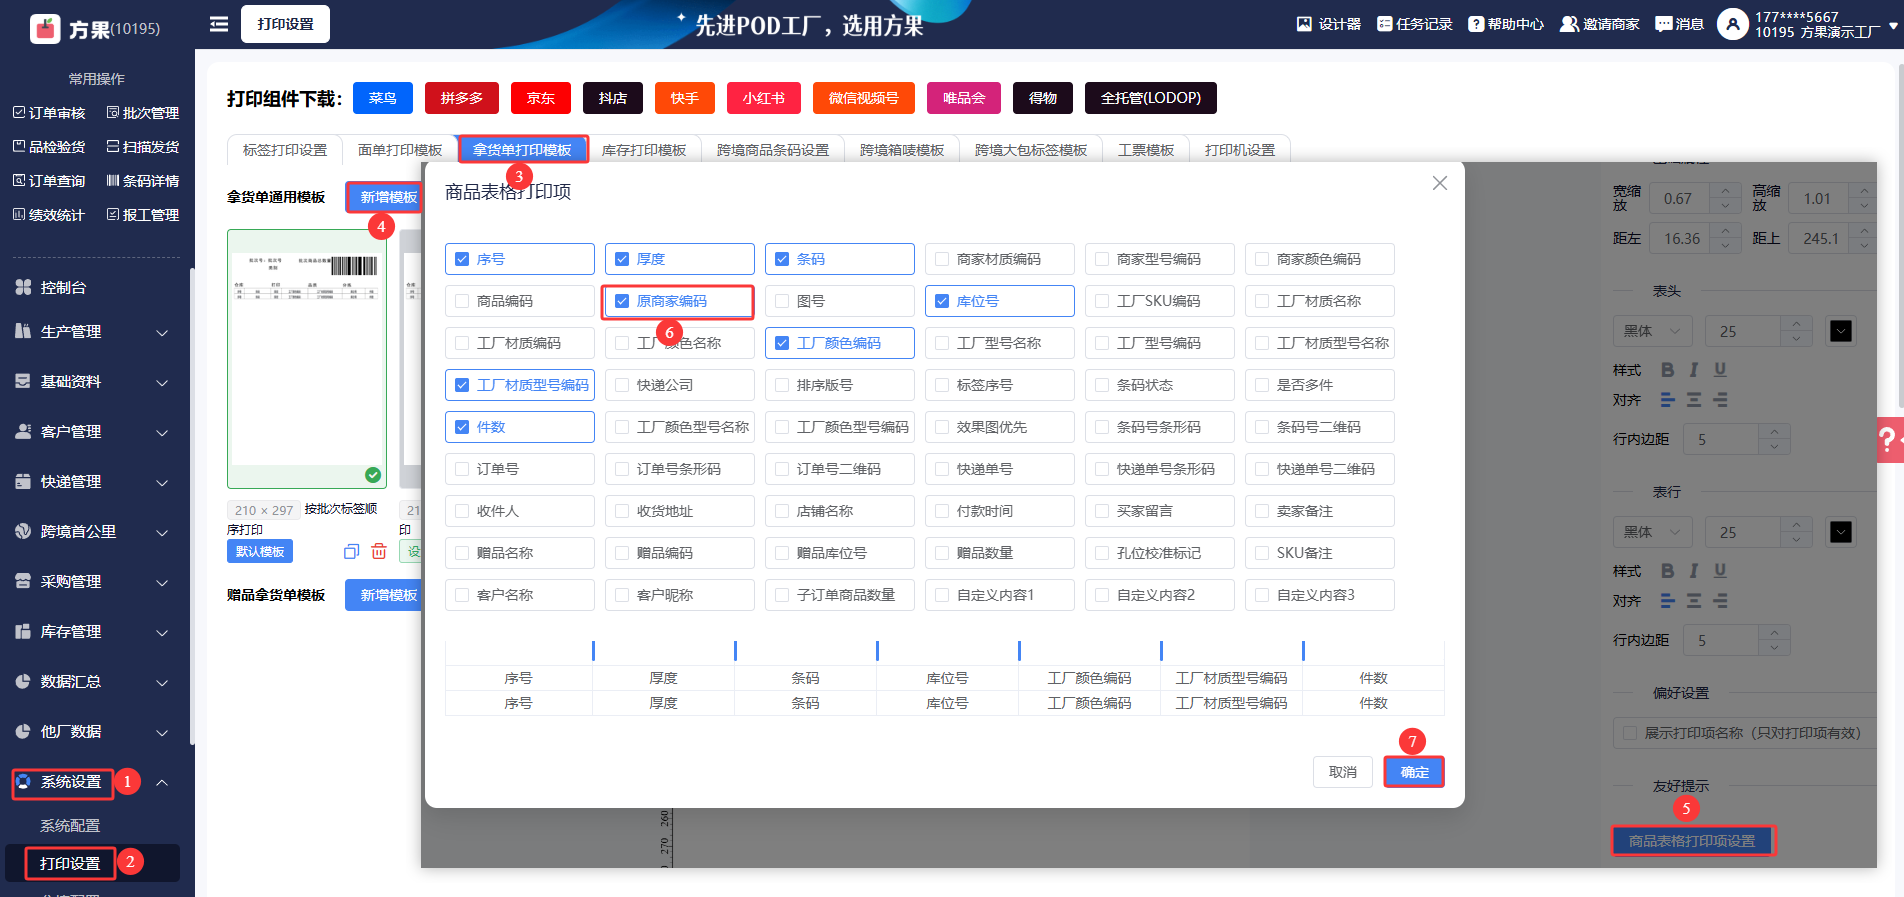
Task: Open the 表头 font dropdown 黑体
Action: [x=1651, y=331]
